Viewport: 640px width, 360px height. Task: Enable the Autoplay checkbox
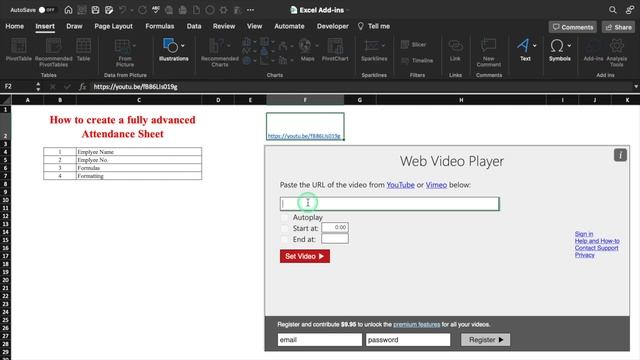(284, 217)
